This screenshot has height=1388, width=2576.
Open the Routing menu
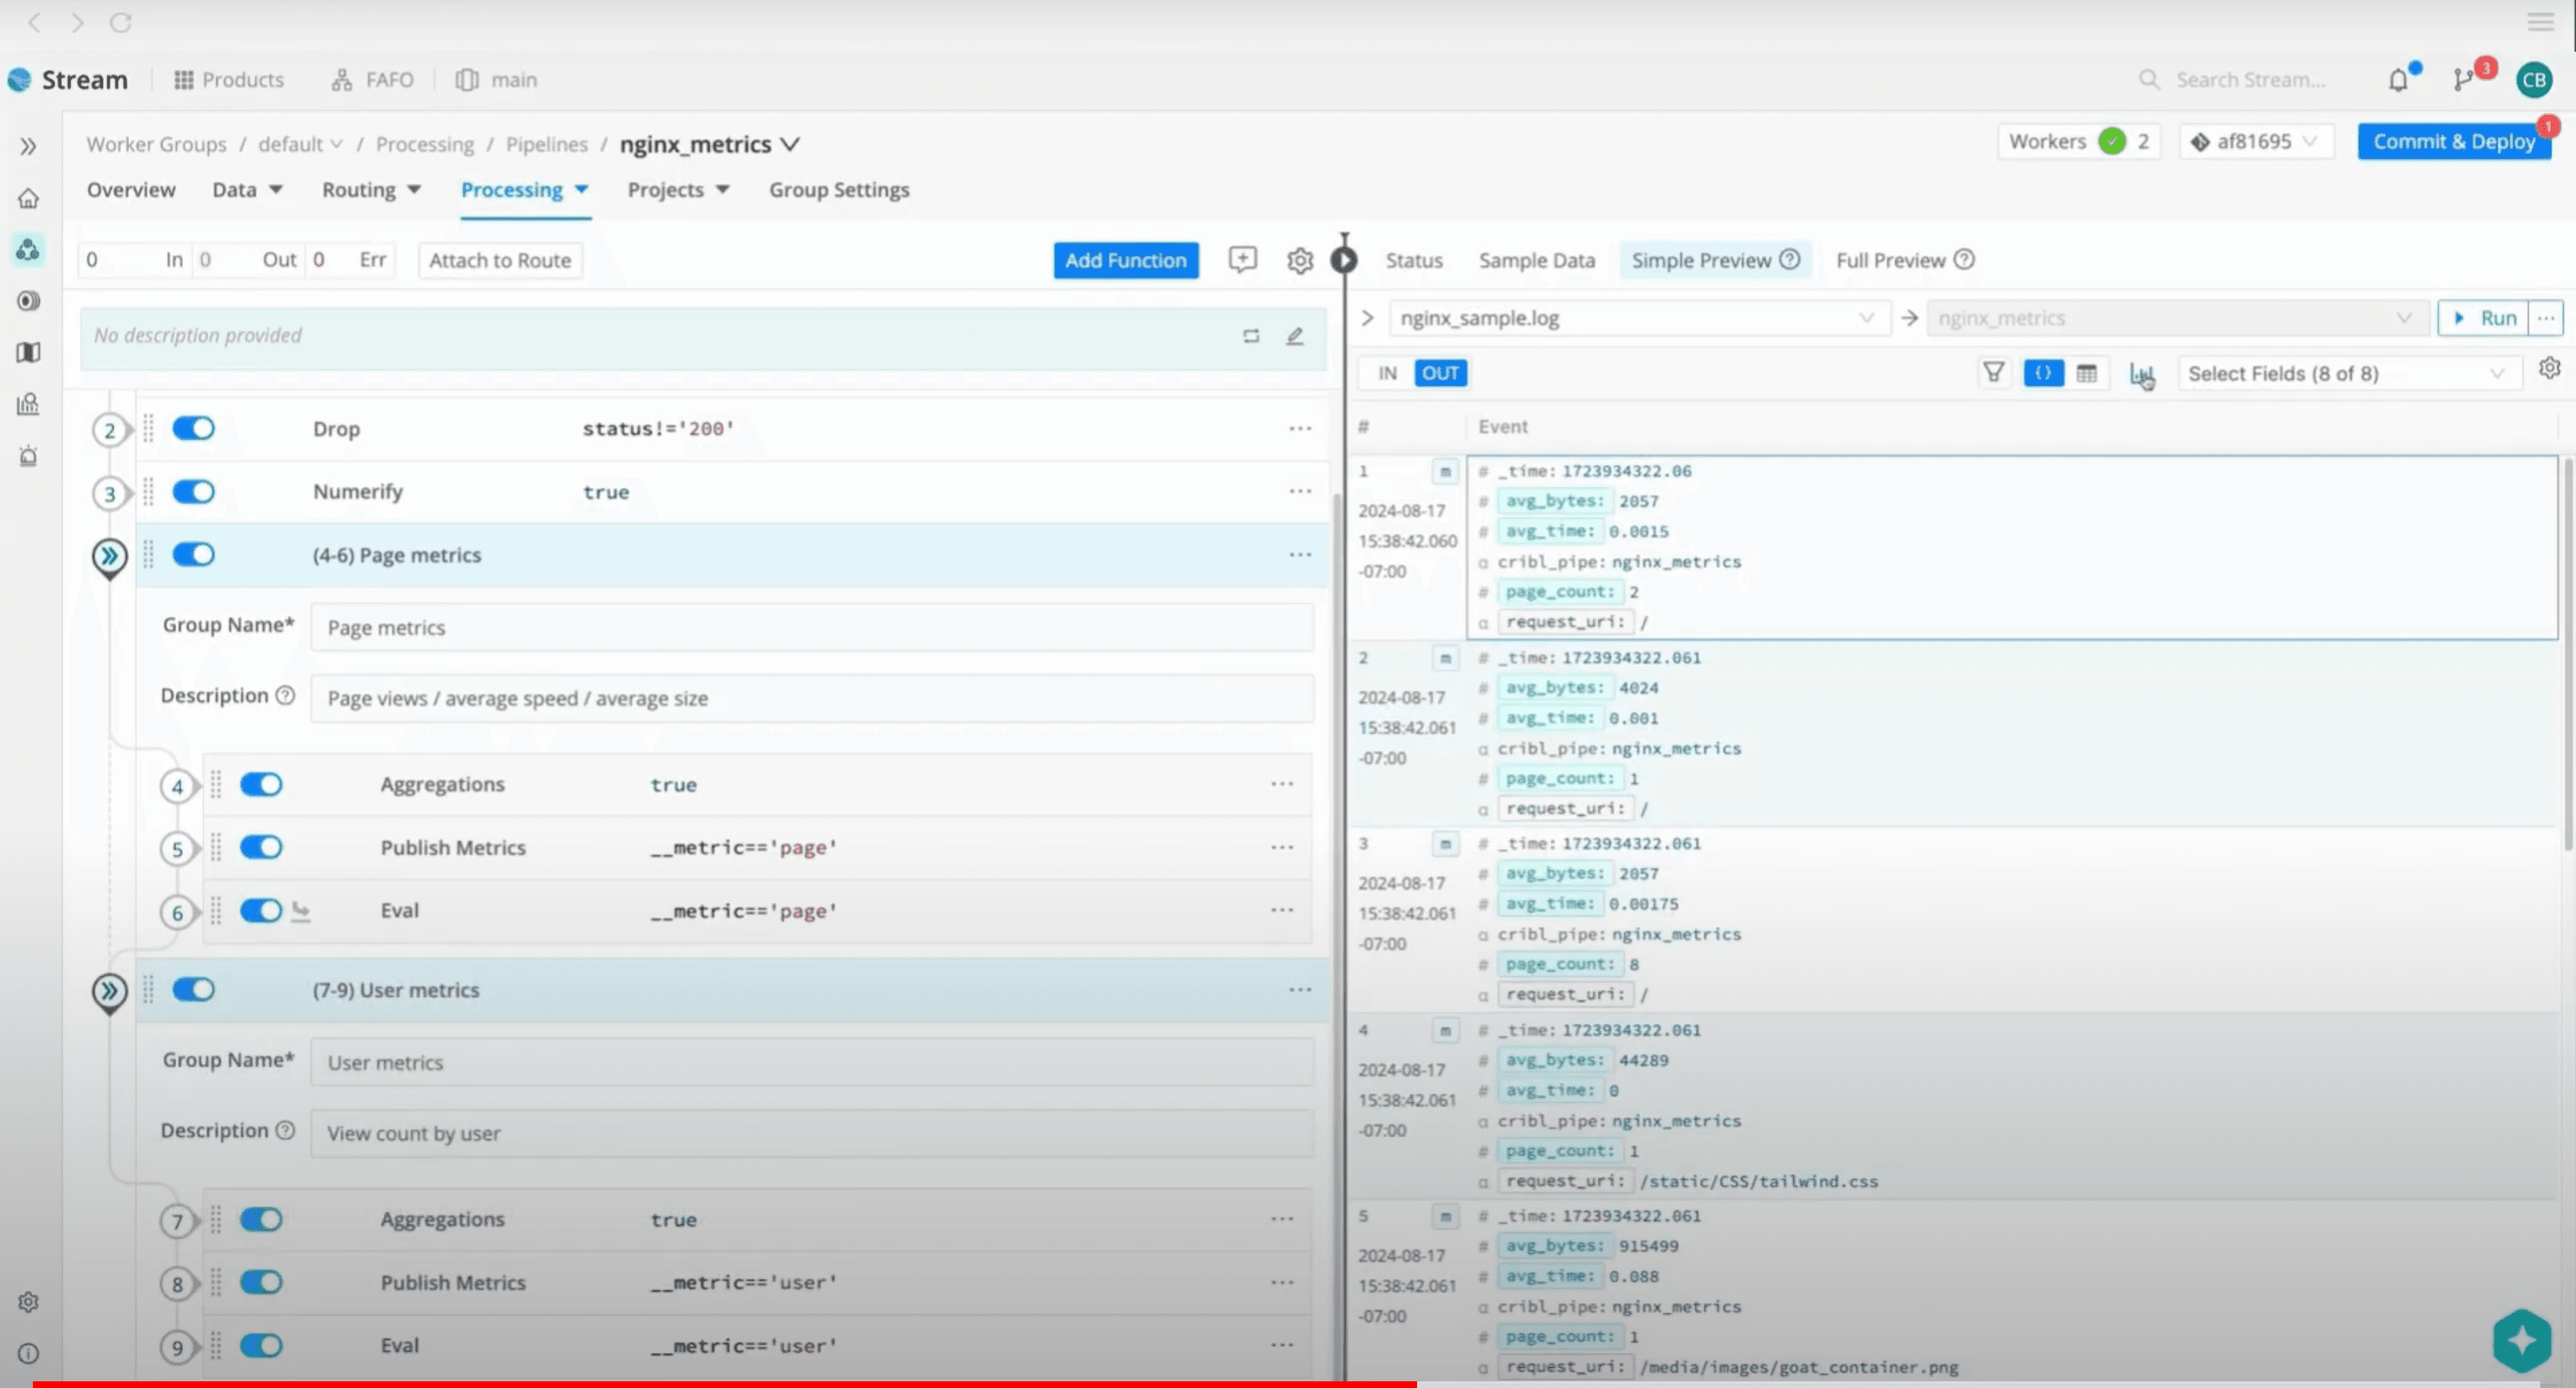370,190
